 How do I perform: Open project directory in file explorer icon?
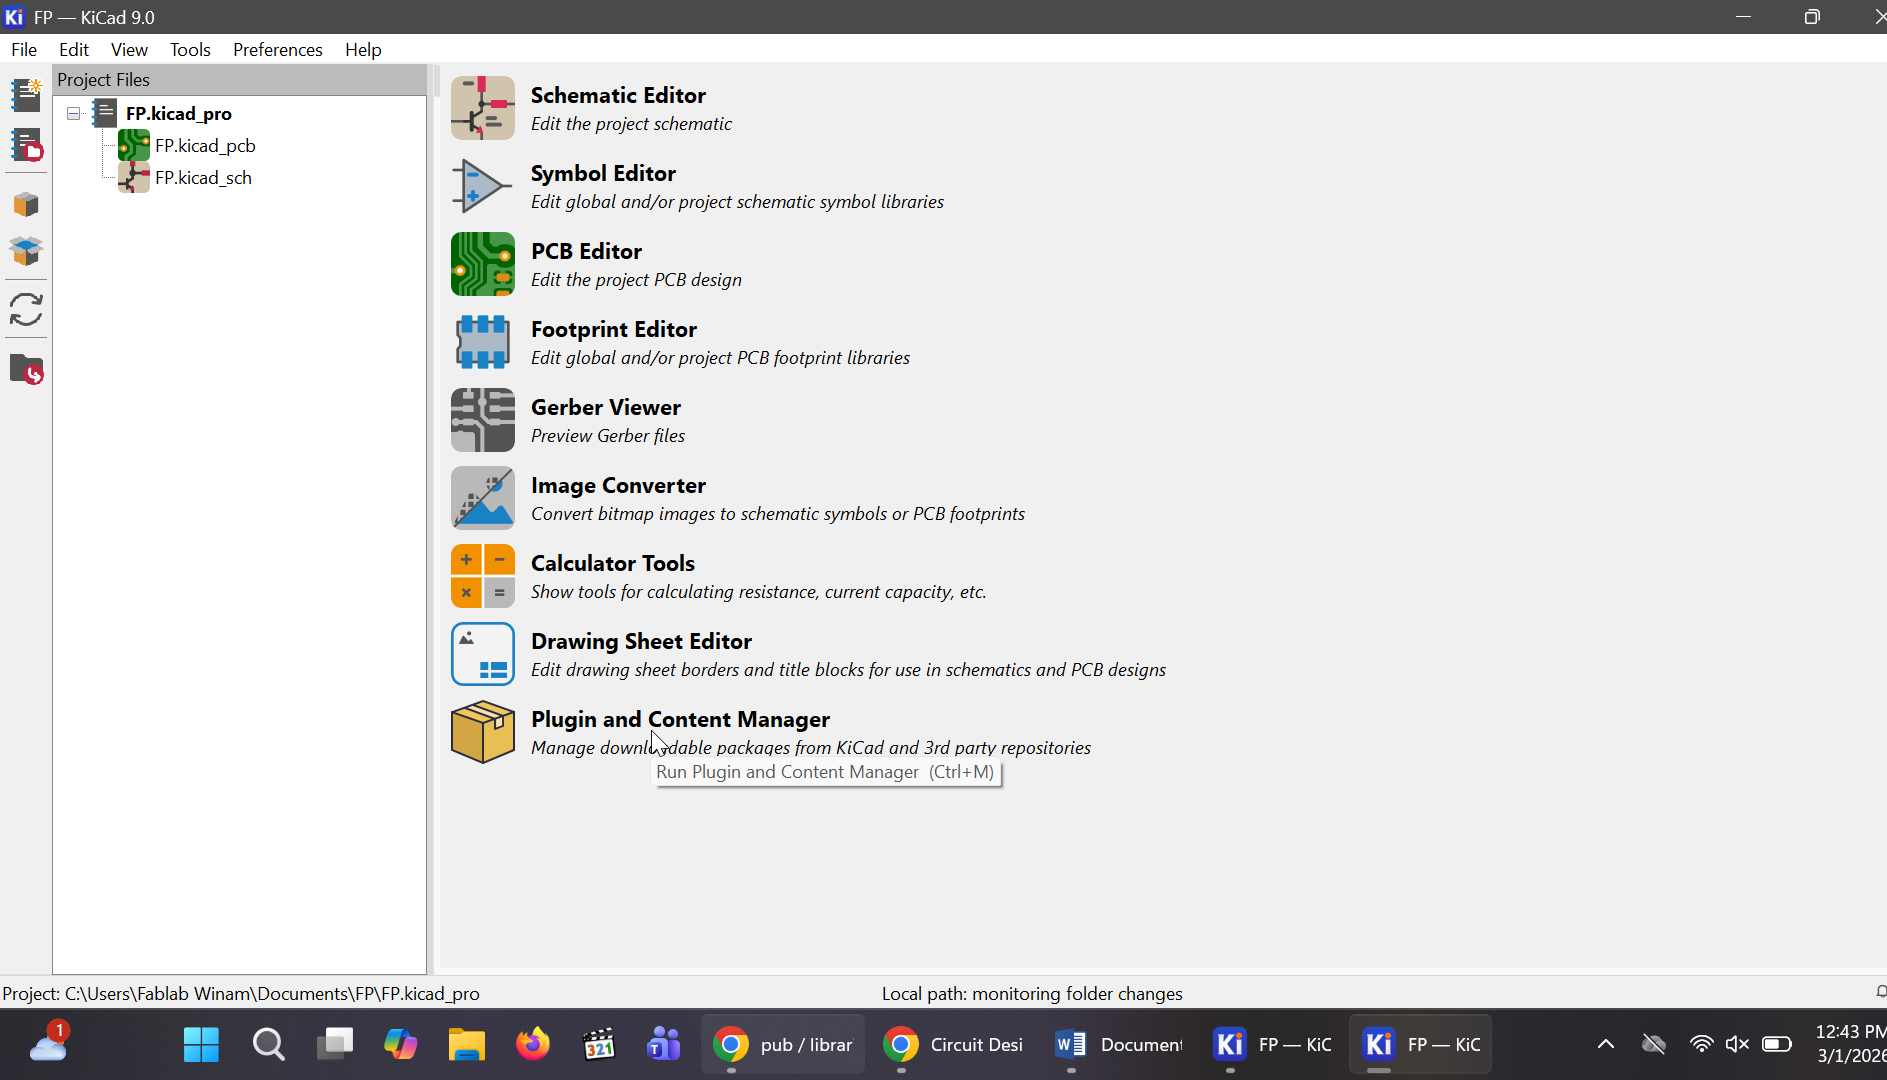pyautogui.click(x=26, y=370)
